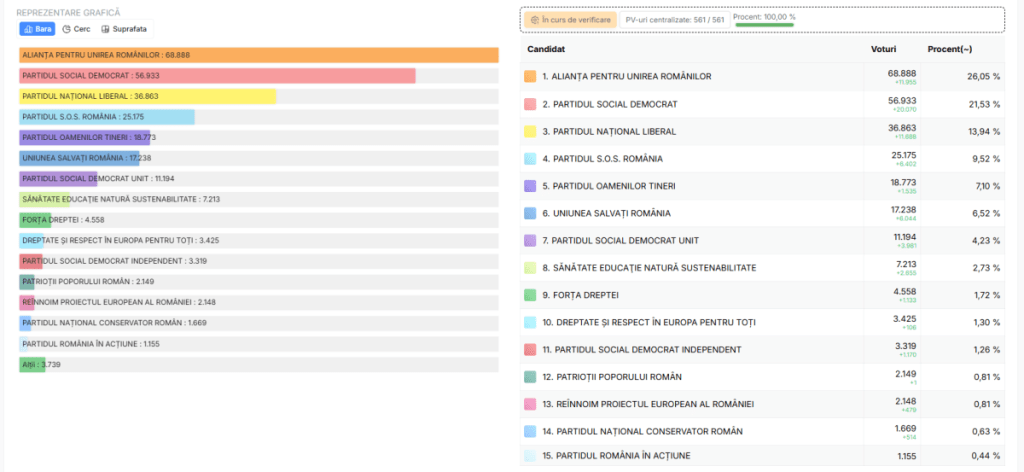
Task: Click light-blue swatch for Partidul S.O.S. România
Action: (530, 159)
